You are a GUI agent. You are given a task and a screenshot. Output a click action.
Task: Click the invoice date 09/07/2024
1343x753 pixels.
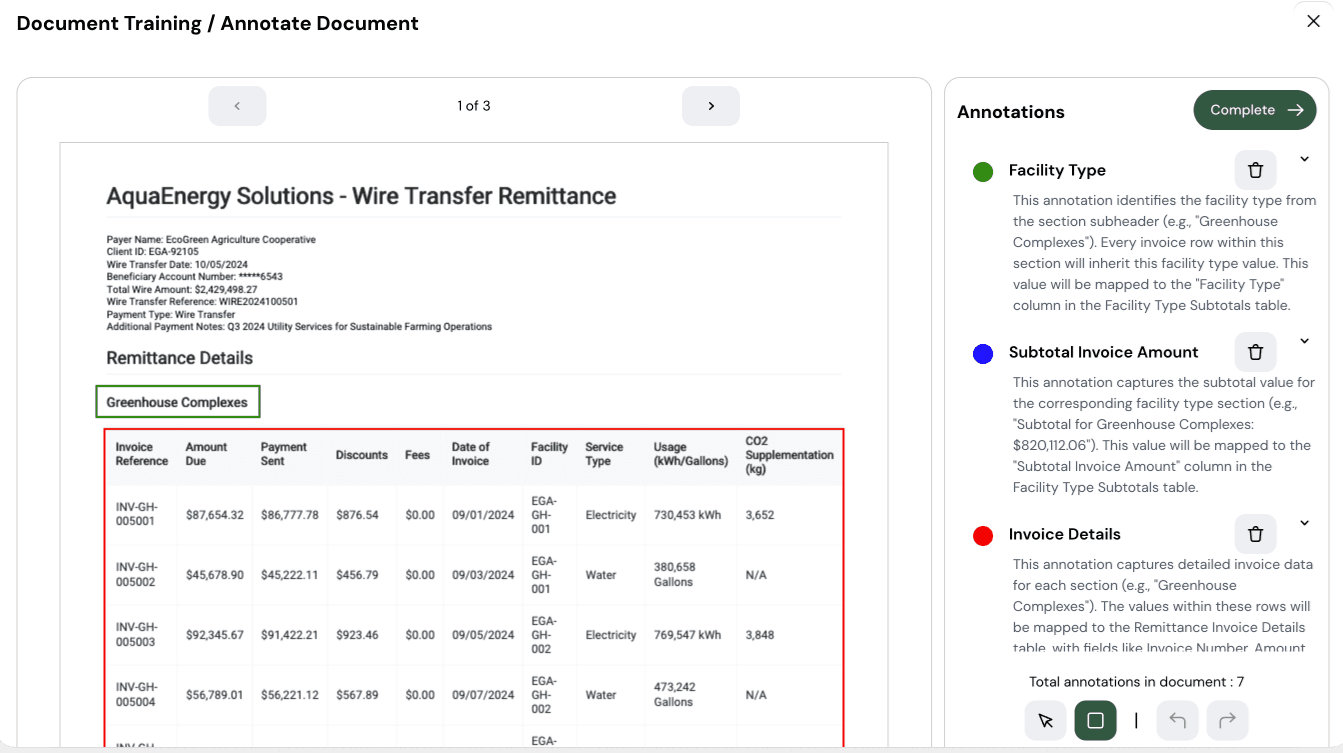[482, 695]
